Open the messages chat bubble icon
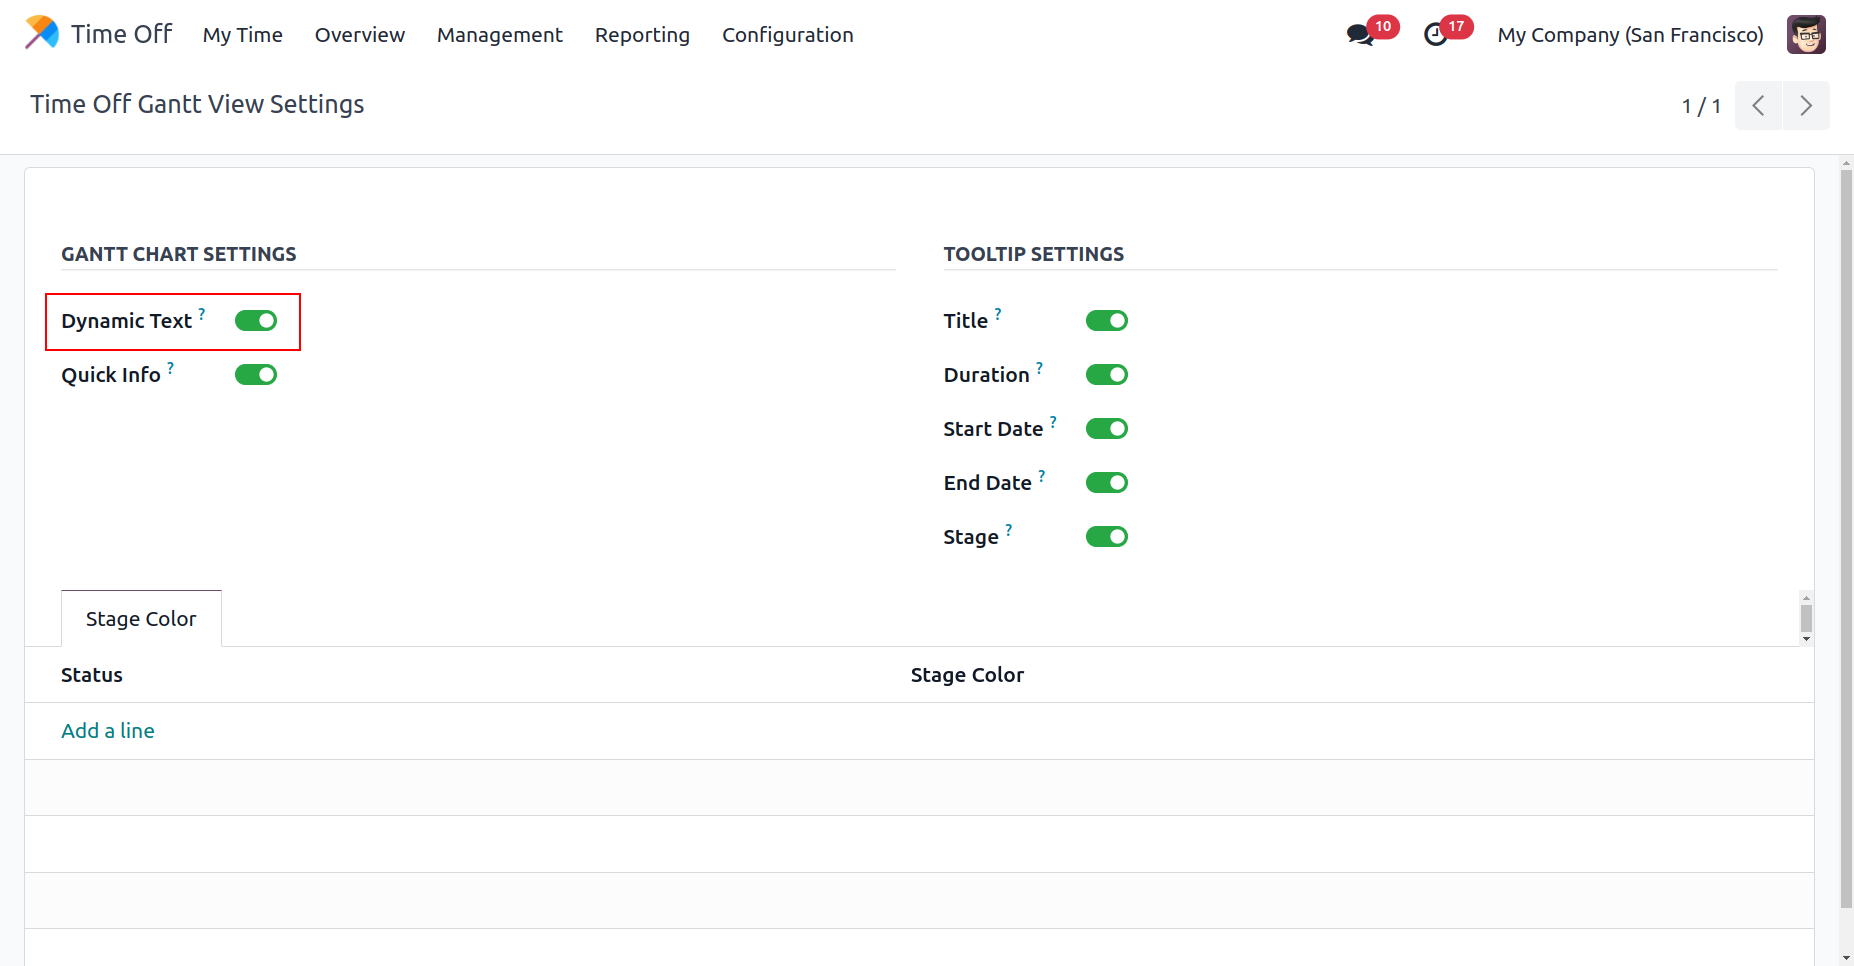This screenshot has width=1854, height=966. (x=1359, y=35)
